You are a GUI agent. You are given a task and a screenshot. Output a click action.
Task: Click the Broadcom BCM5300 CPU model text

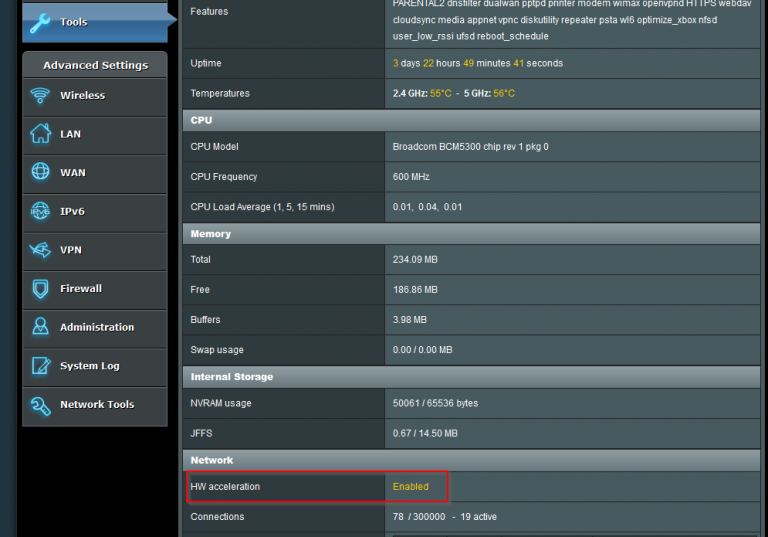(470, 147)
